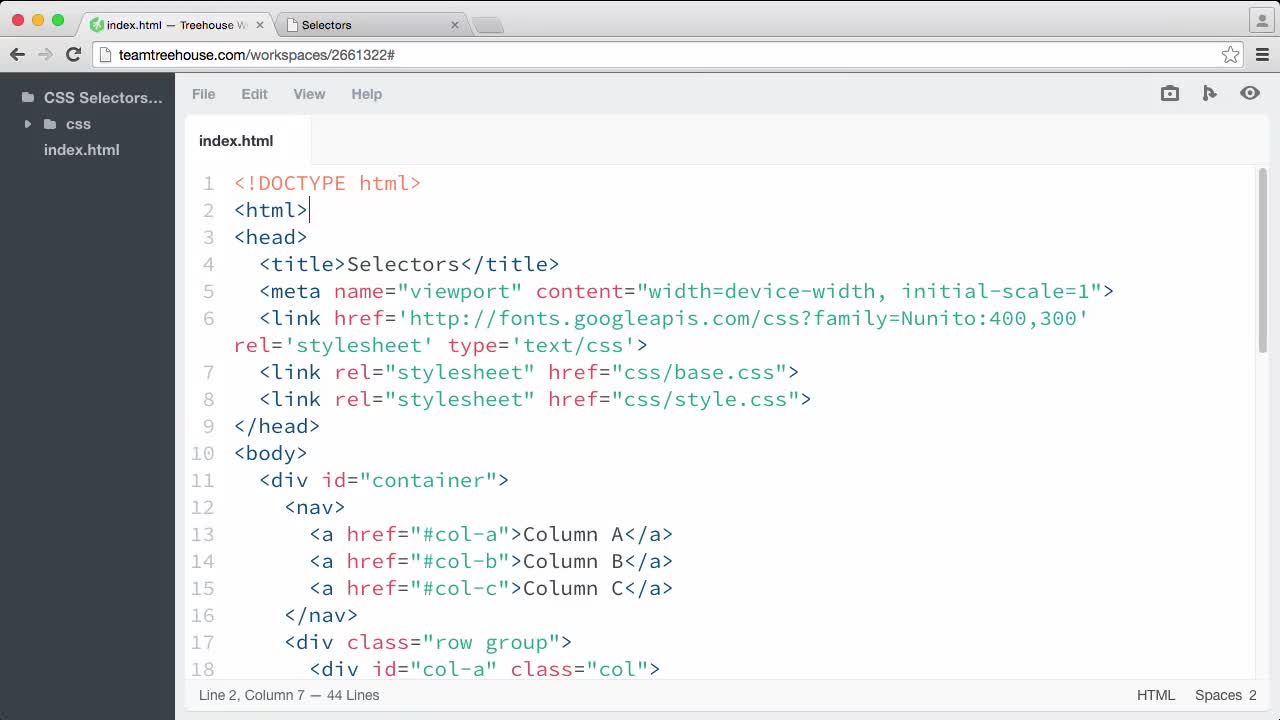Open Chrome's menu via the hamburger icon
The image size is (1280, 720).
coord(1262,54)
